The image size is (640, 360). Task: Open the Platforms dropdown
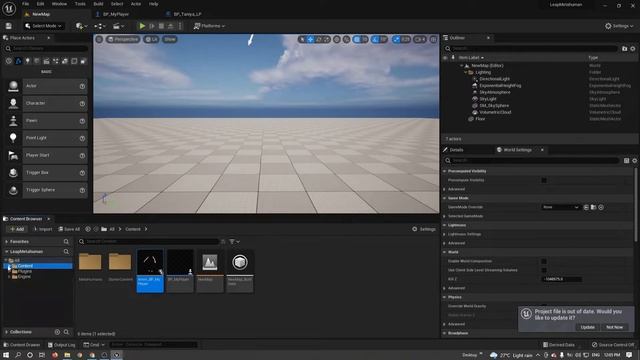coord(209,26)
